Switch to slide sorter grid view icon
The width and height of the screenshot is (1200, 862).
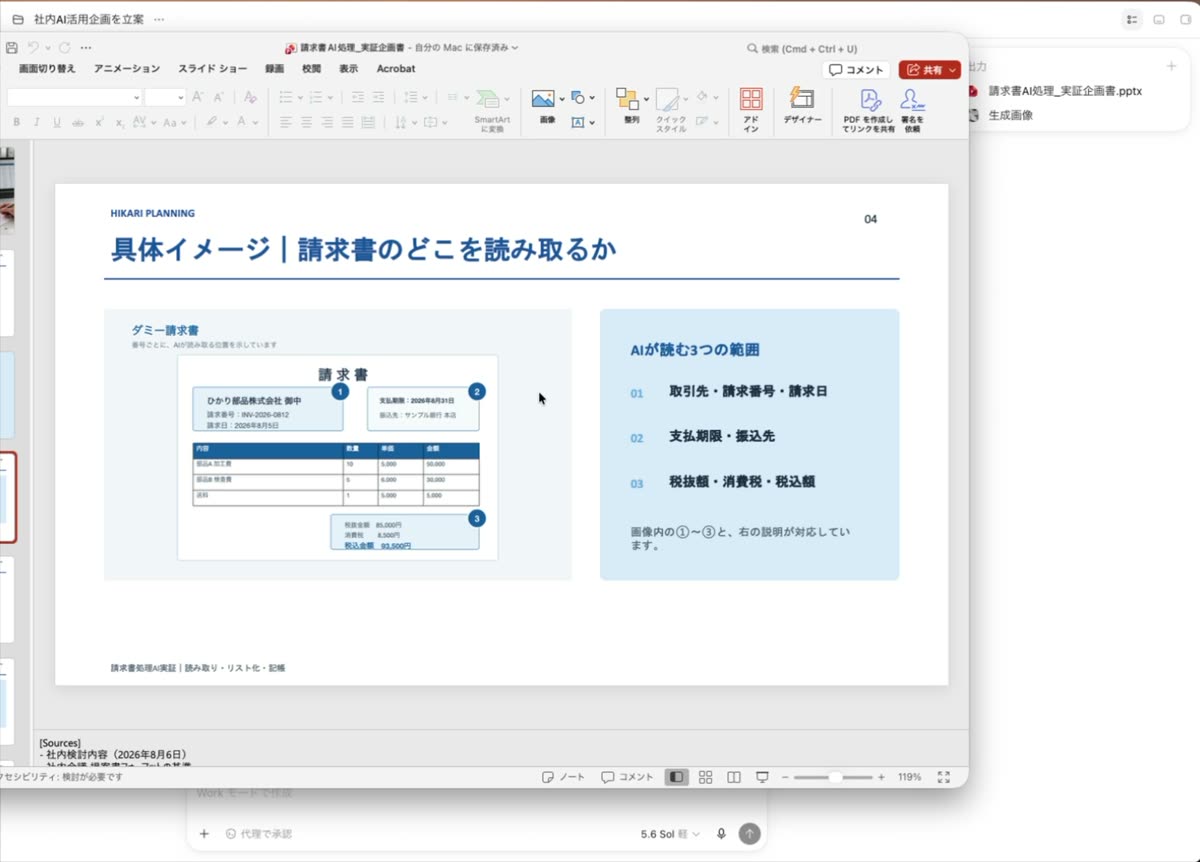[x=705, y=777]
